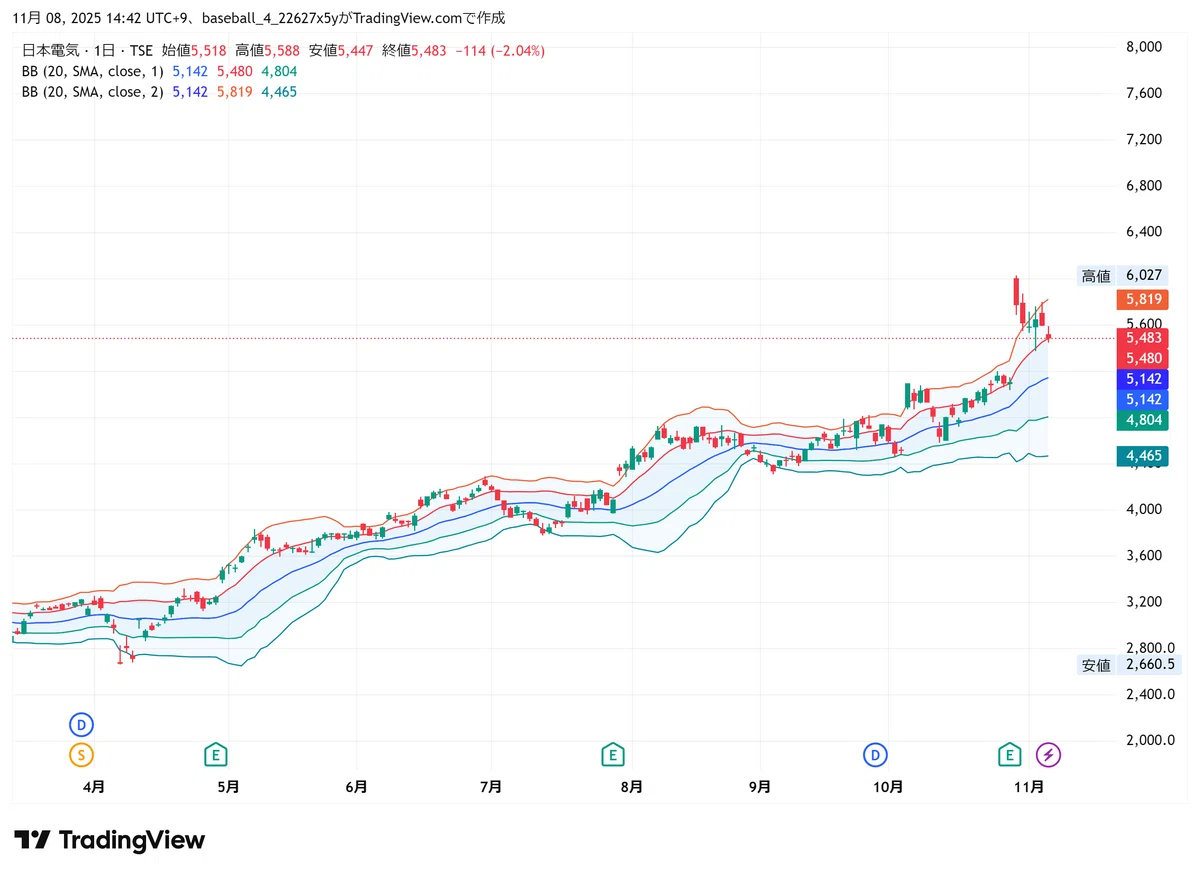Click the 3,600 price axis value
Viewport: 1200px width, 876px height.
pos(1143,556)
